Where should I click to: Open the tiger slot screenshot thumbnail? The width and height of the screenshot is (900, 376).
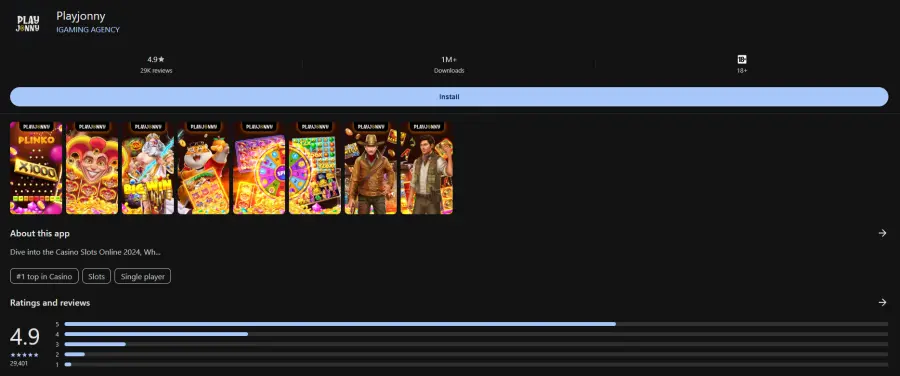(203, 168)
